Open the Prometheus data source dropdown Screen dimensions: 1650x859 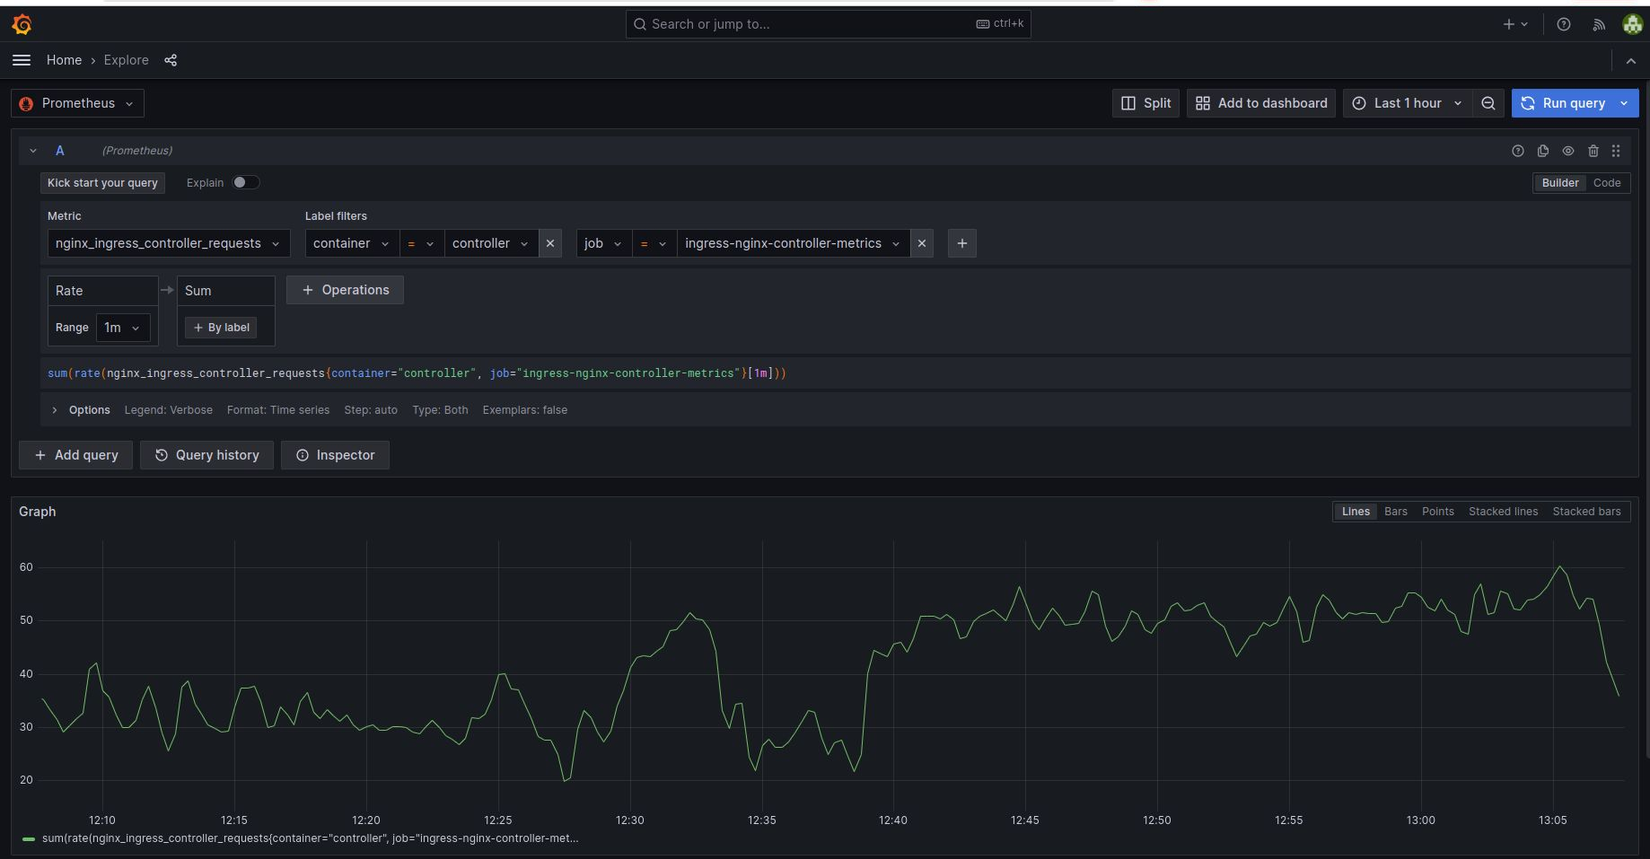(x=78, y=103)
